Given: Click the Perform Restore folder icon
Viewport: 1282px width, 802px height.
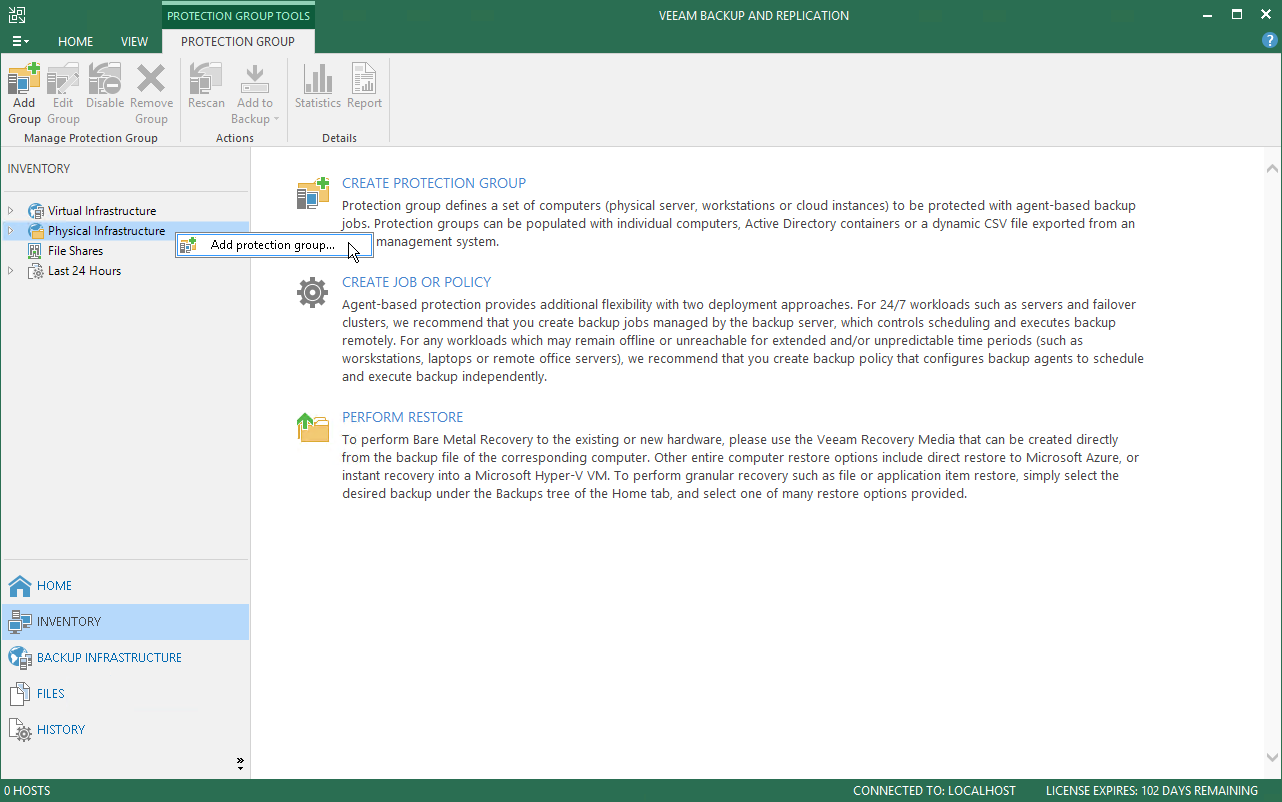Looking at the screenshot, I should pyautogui.click(x=313, y=427).
